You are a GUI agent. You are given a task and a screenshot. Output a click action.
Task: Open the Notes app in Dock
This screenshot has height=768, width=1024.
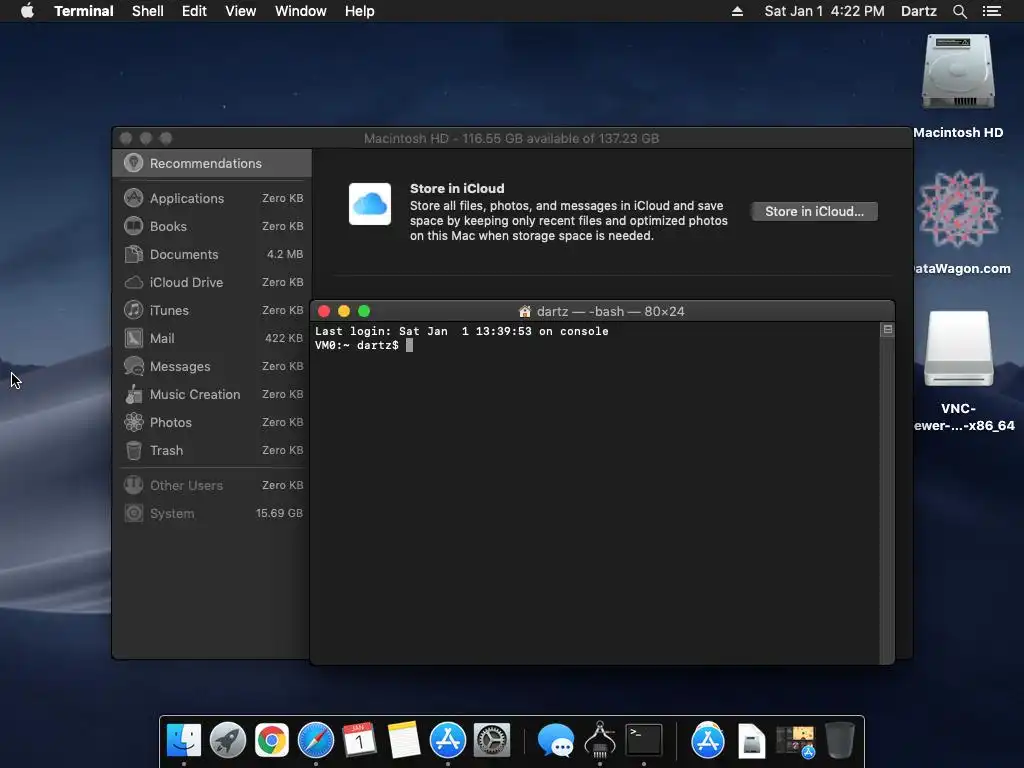pos(404,740)
